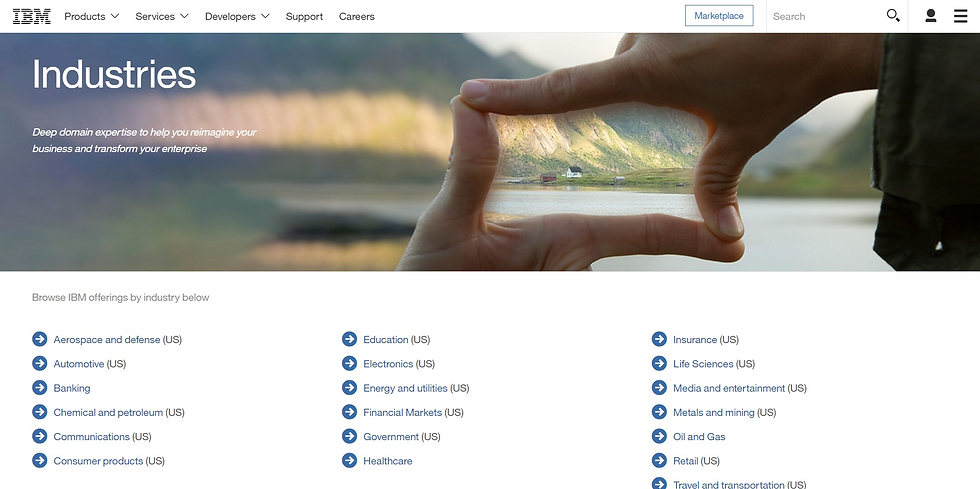Click arrow icon beside Healthcare
Screen dimensions: 980x489
pyautogui.click(x=349, y=460)
